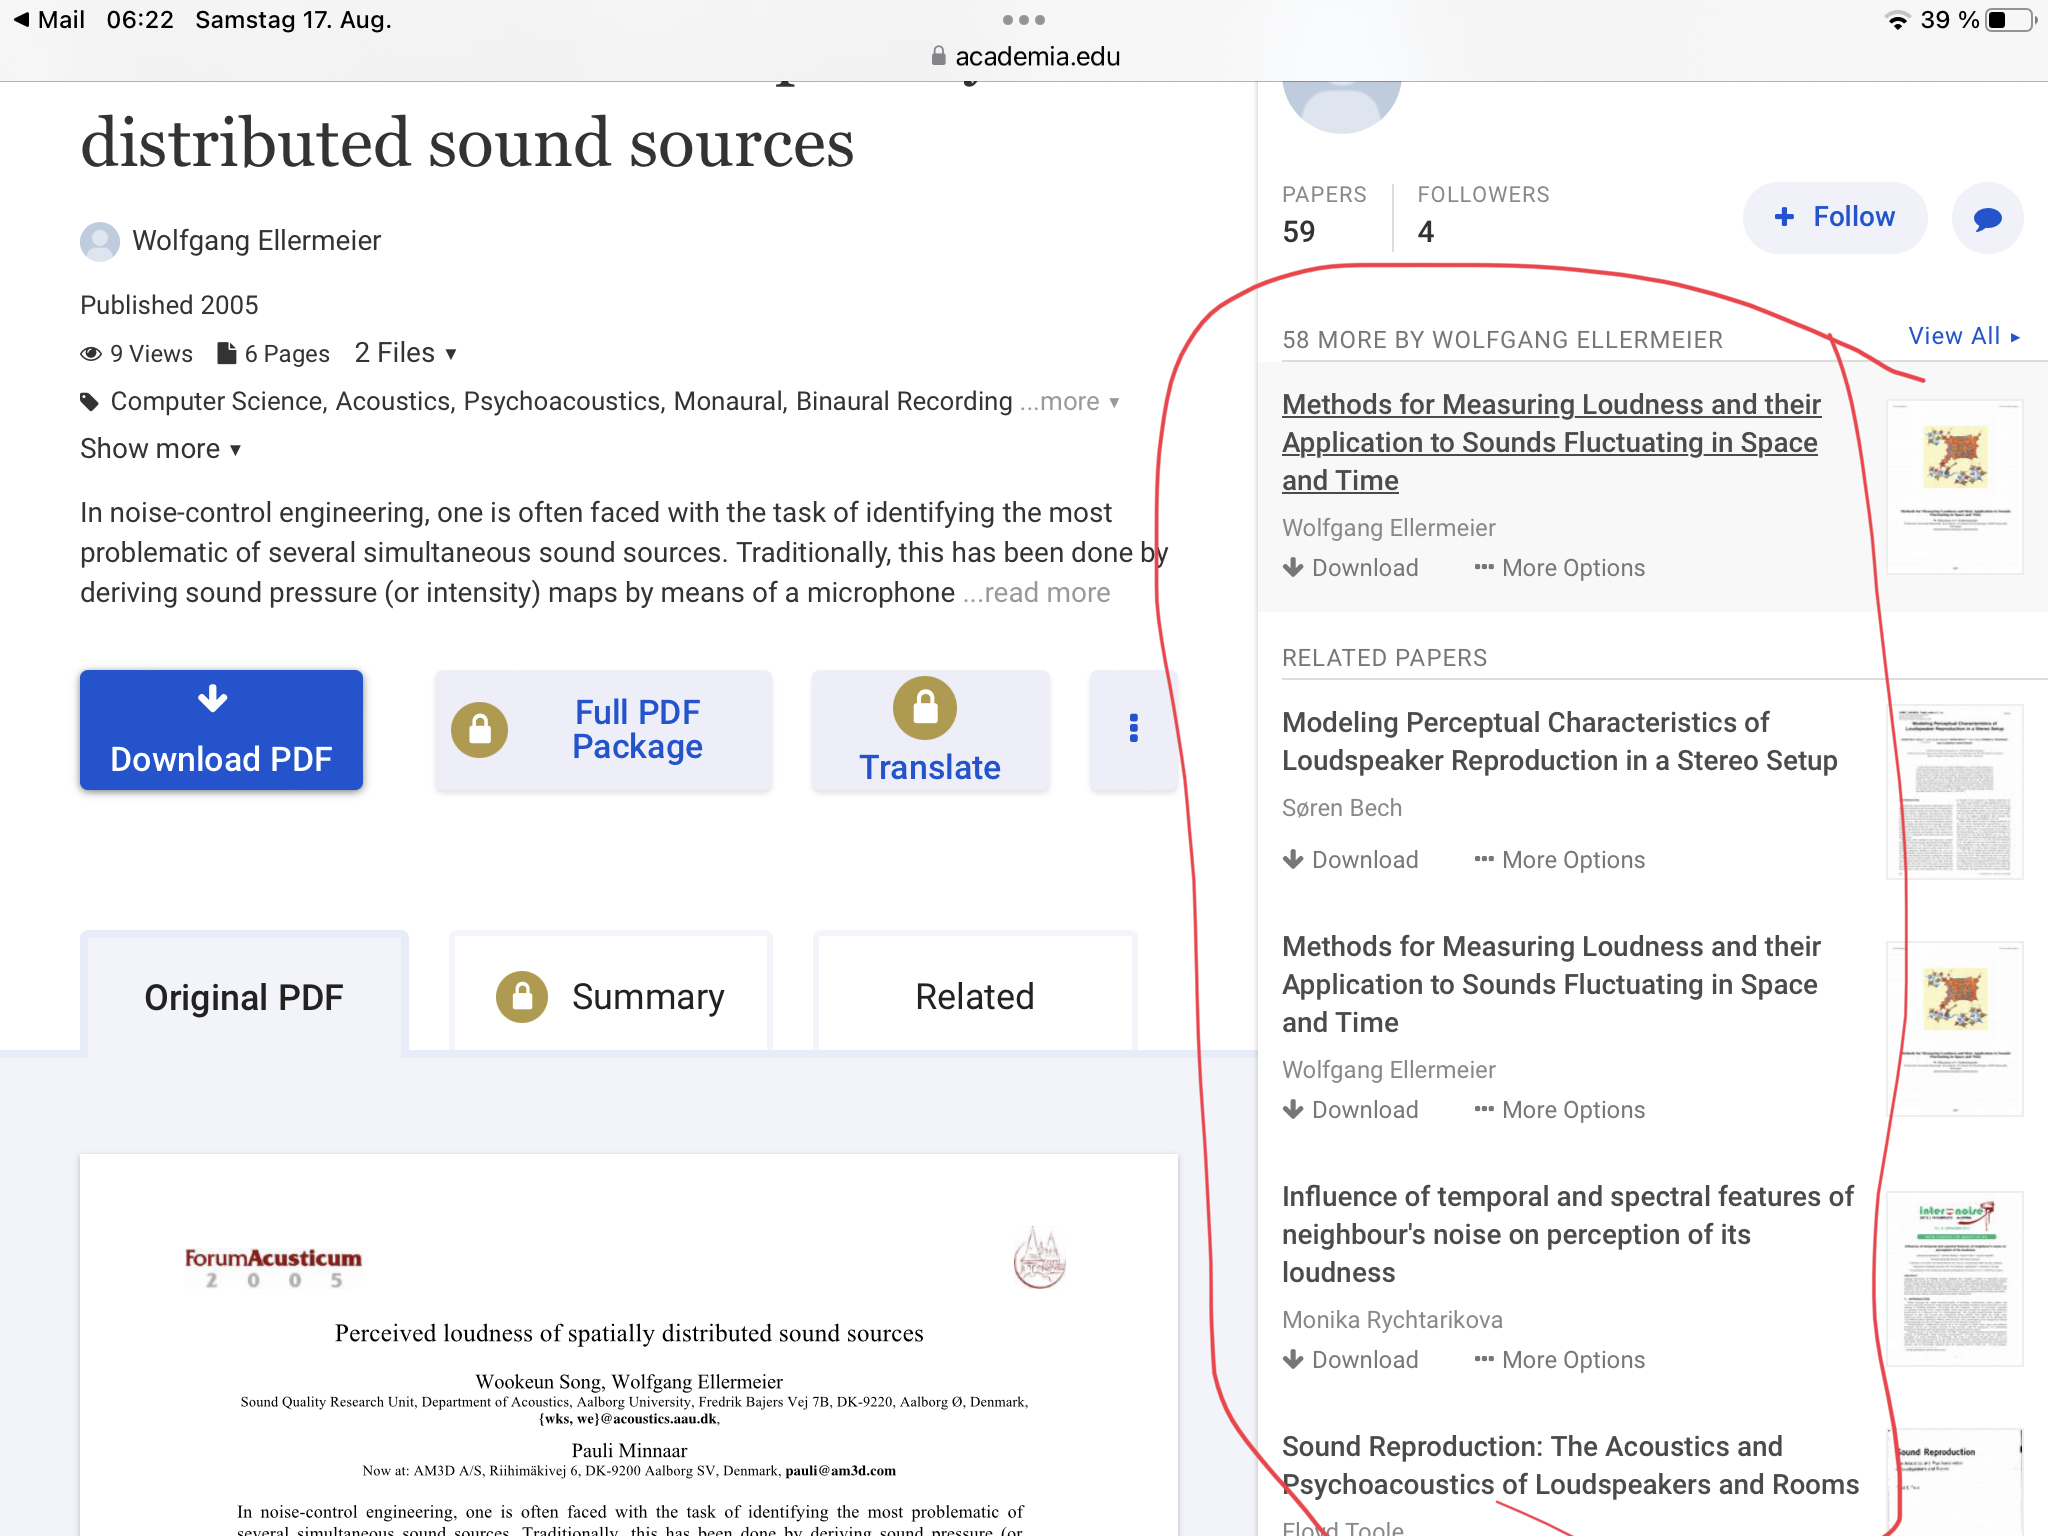Tap the academia.edu address bar

coord(1024,57)
